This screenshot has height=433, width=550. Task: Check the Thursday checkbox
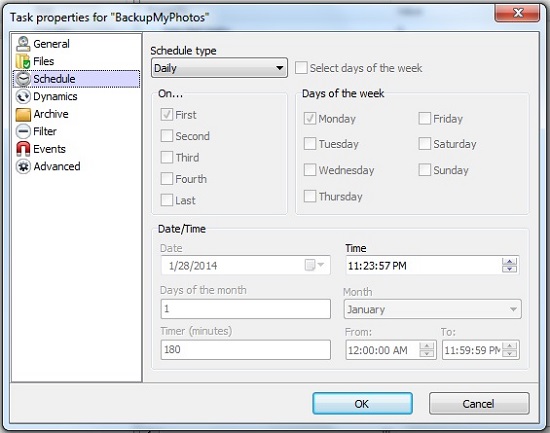pyautogui.click(x=310, y=196)
